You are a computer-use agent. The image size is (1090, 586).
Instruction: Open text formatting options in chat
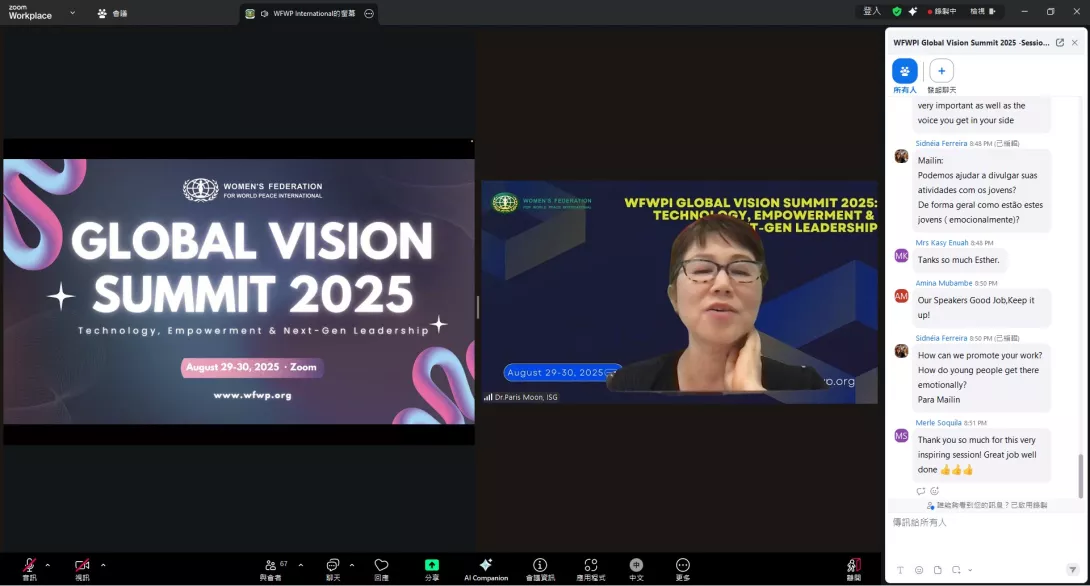click(x=900, y=570)
